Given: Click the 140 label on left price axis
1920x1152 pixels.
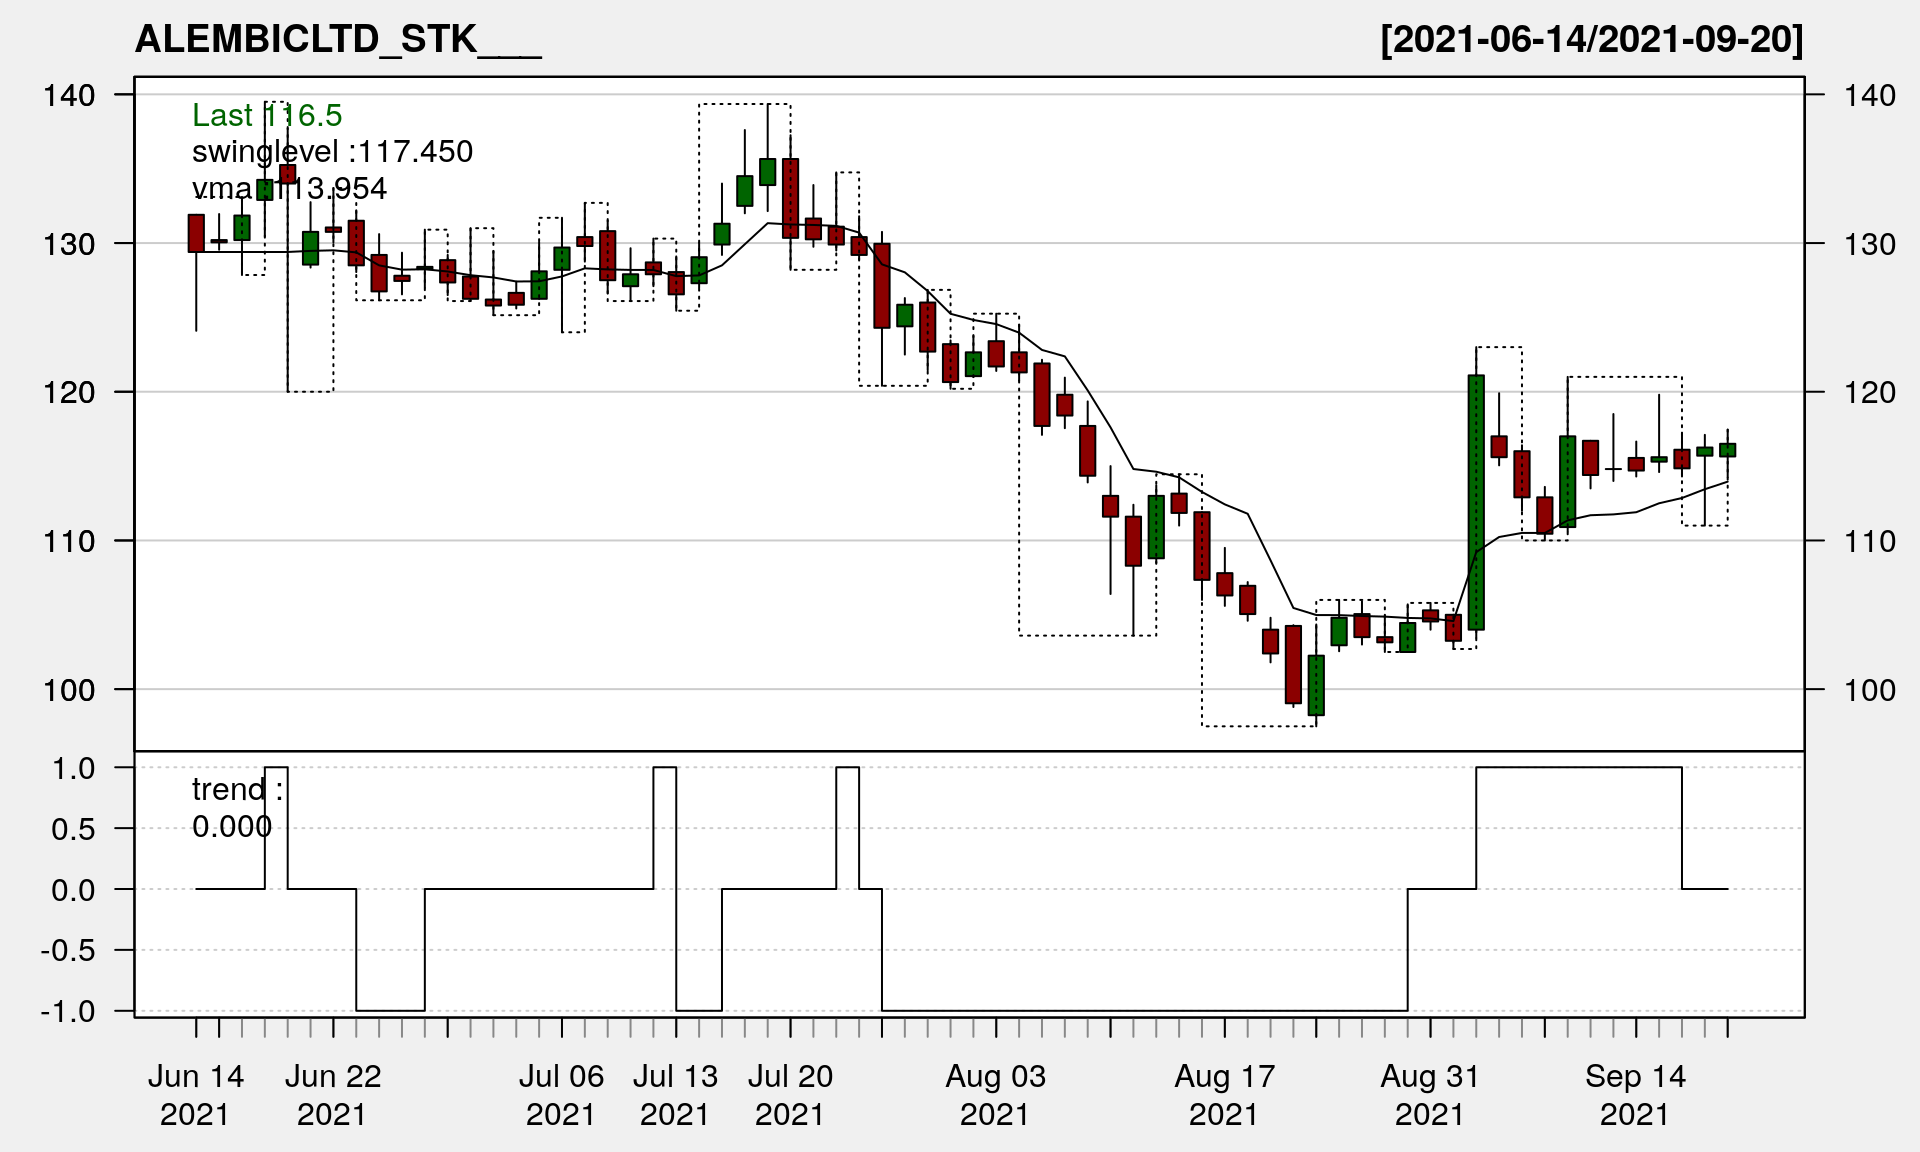Looking at the screenshot, I should [x=69, y=96].
